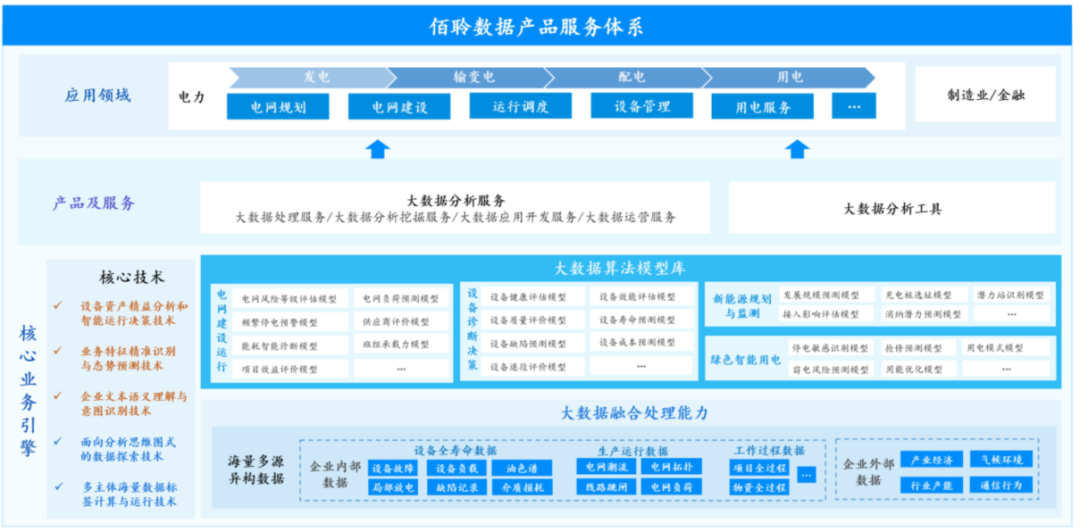Click checkmark beside 业务特征精准识别与态势预测技术
Image resolution: width=1080 pixels, height=532 pixels.
click(x=58, y=350)
